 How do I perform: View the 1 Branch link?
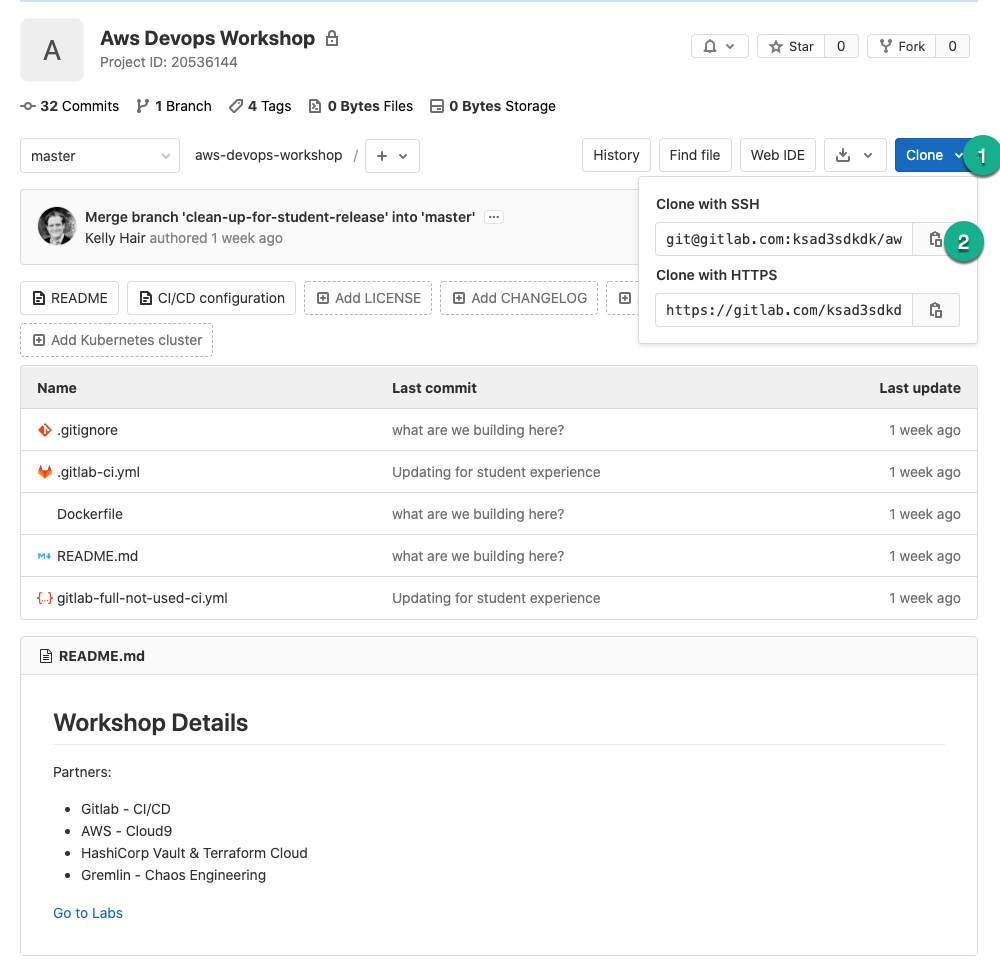click(174, 106)
